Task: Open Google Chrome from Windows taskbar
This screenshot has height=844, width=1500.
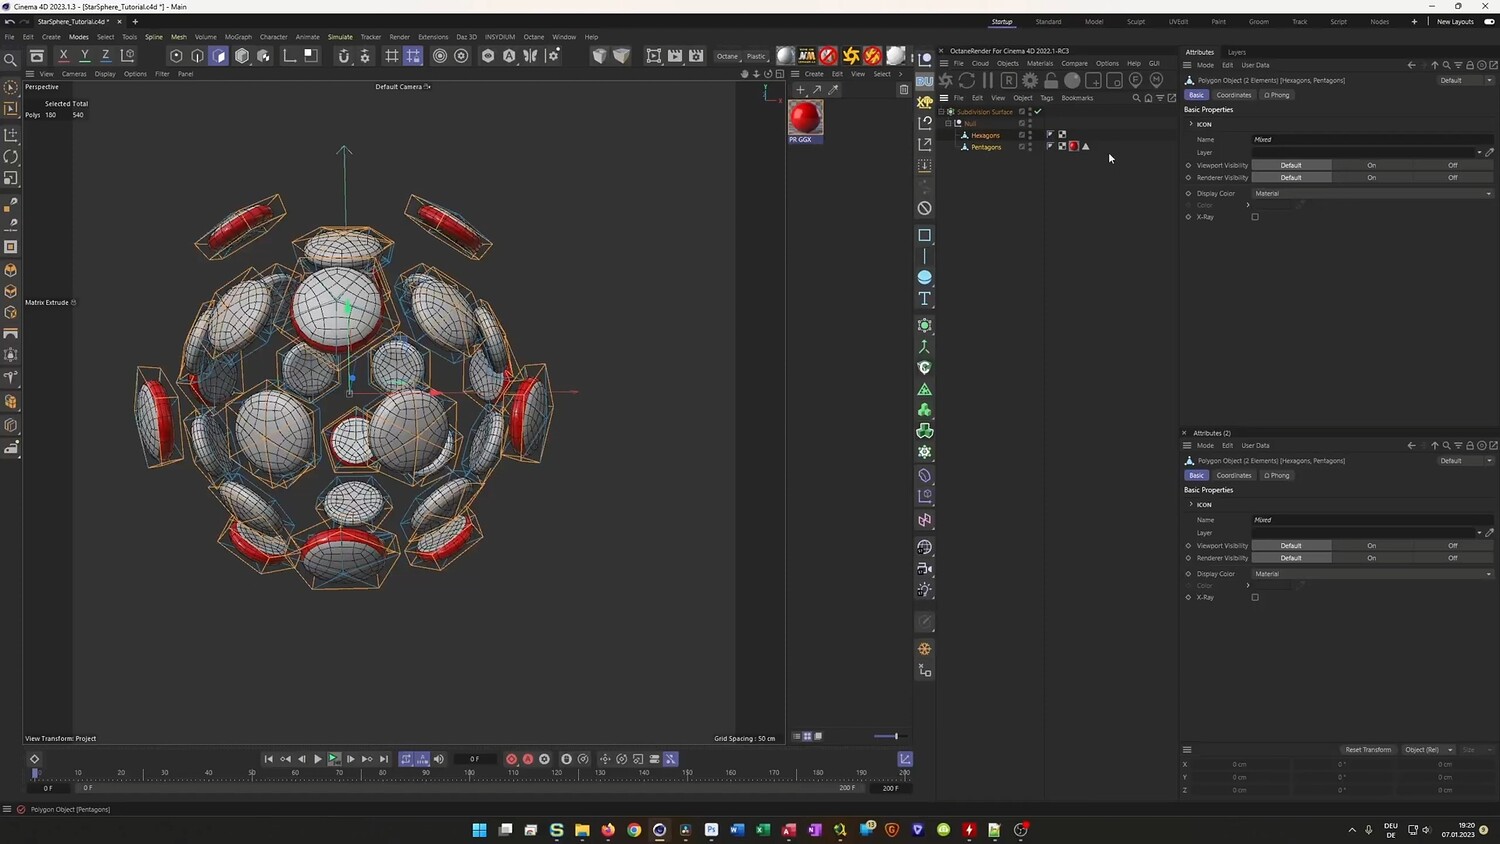Action: tap(634, 830)
